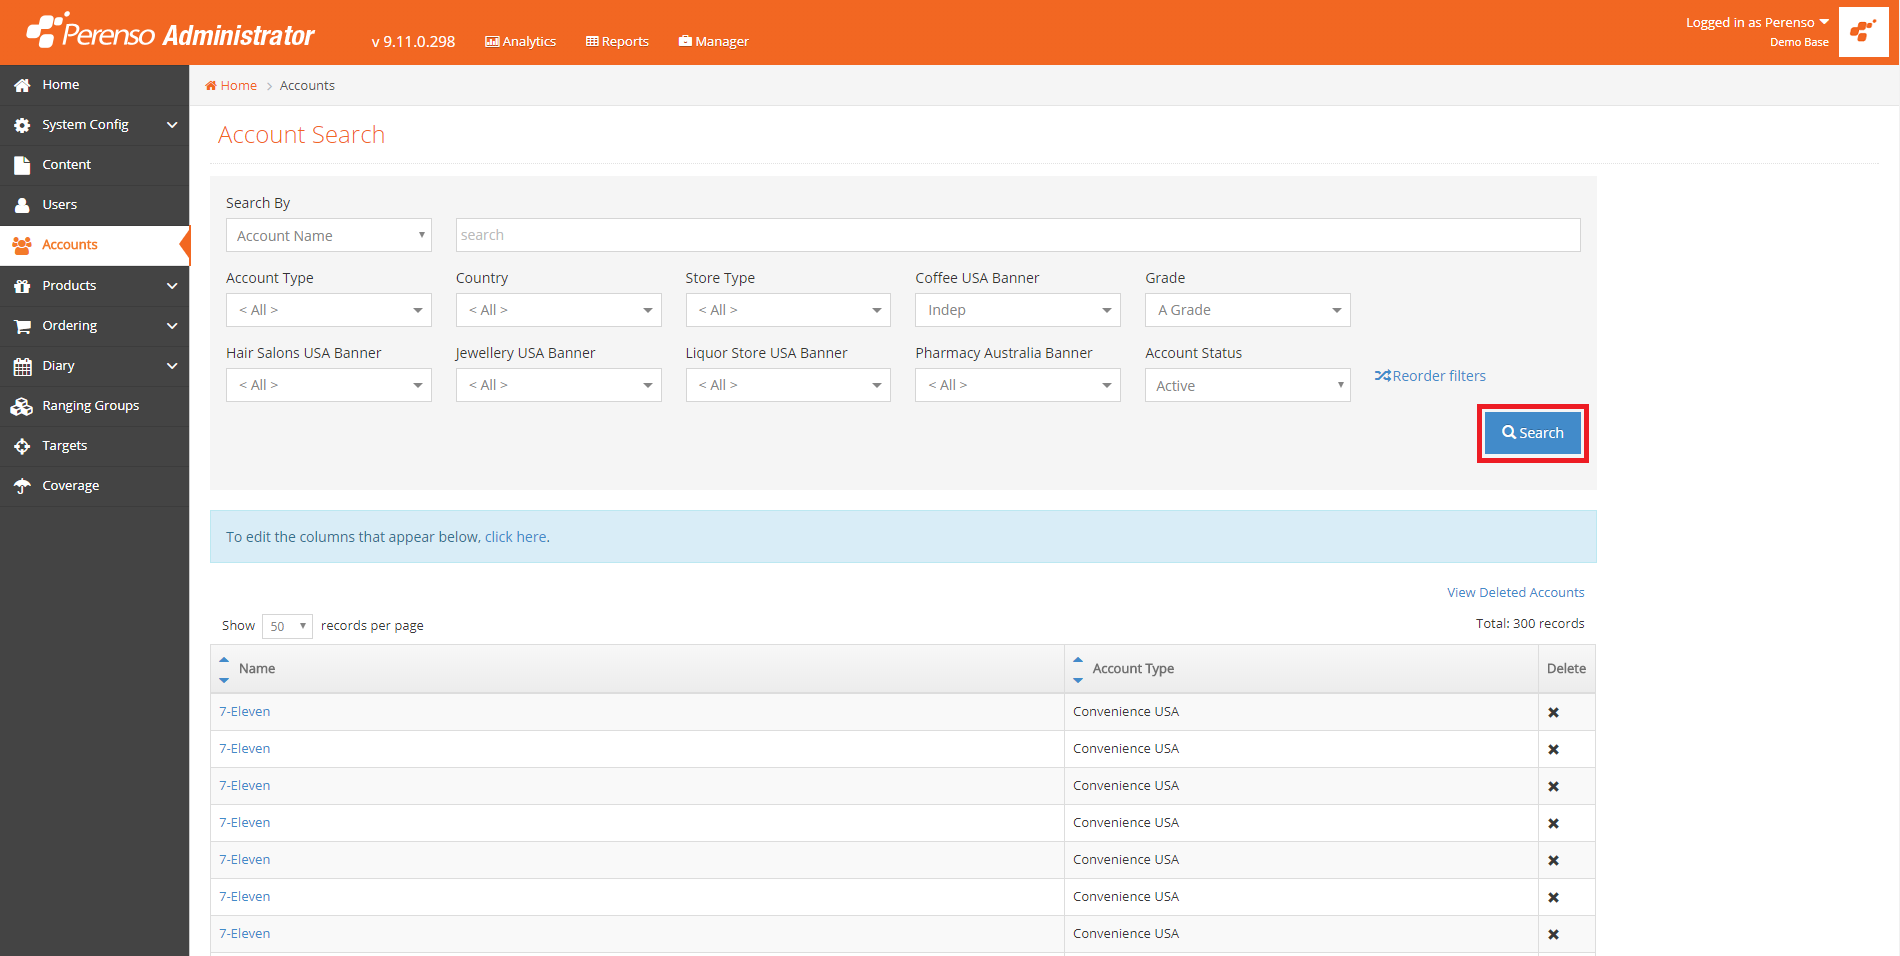Open Reports in the top menu
The image size is (1900, 956).
617,41
